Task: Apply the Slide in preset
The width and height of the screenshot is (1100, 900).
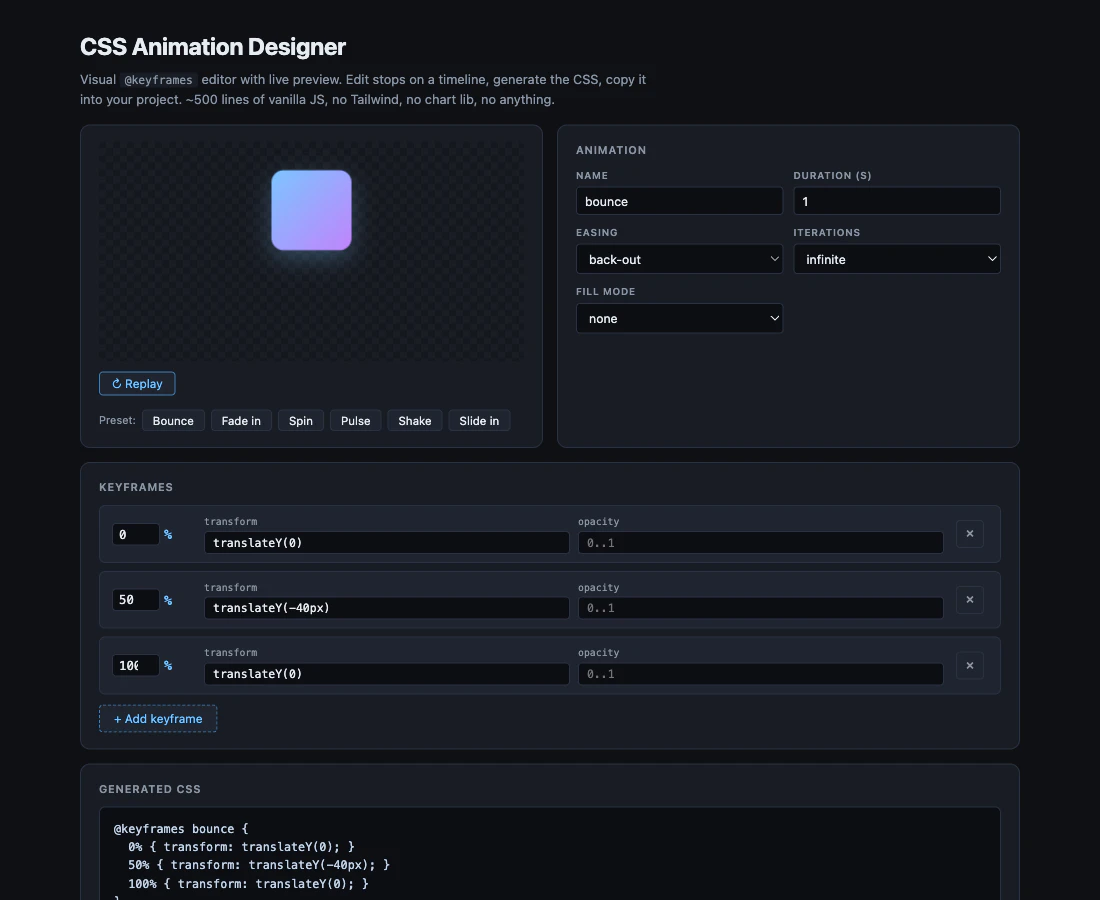Action: click(479, 421)
